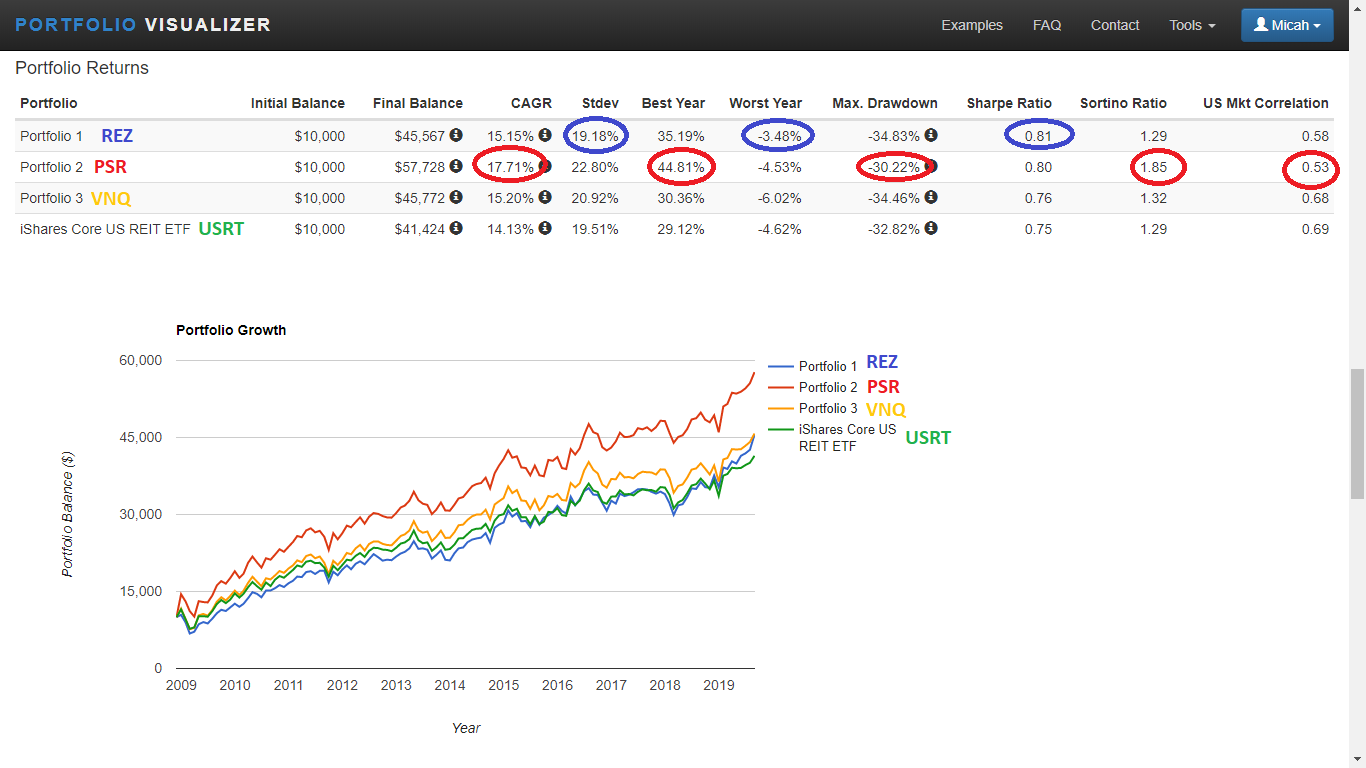Select iShares Core US REIT ETF legend entry
This screenshot has height=768, width=1366.
pos(833,438)
